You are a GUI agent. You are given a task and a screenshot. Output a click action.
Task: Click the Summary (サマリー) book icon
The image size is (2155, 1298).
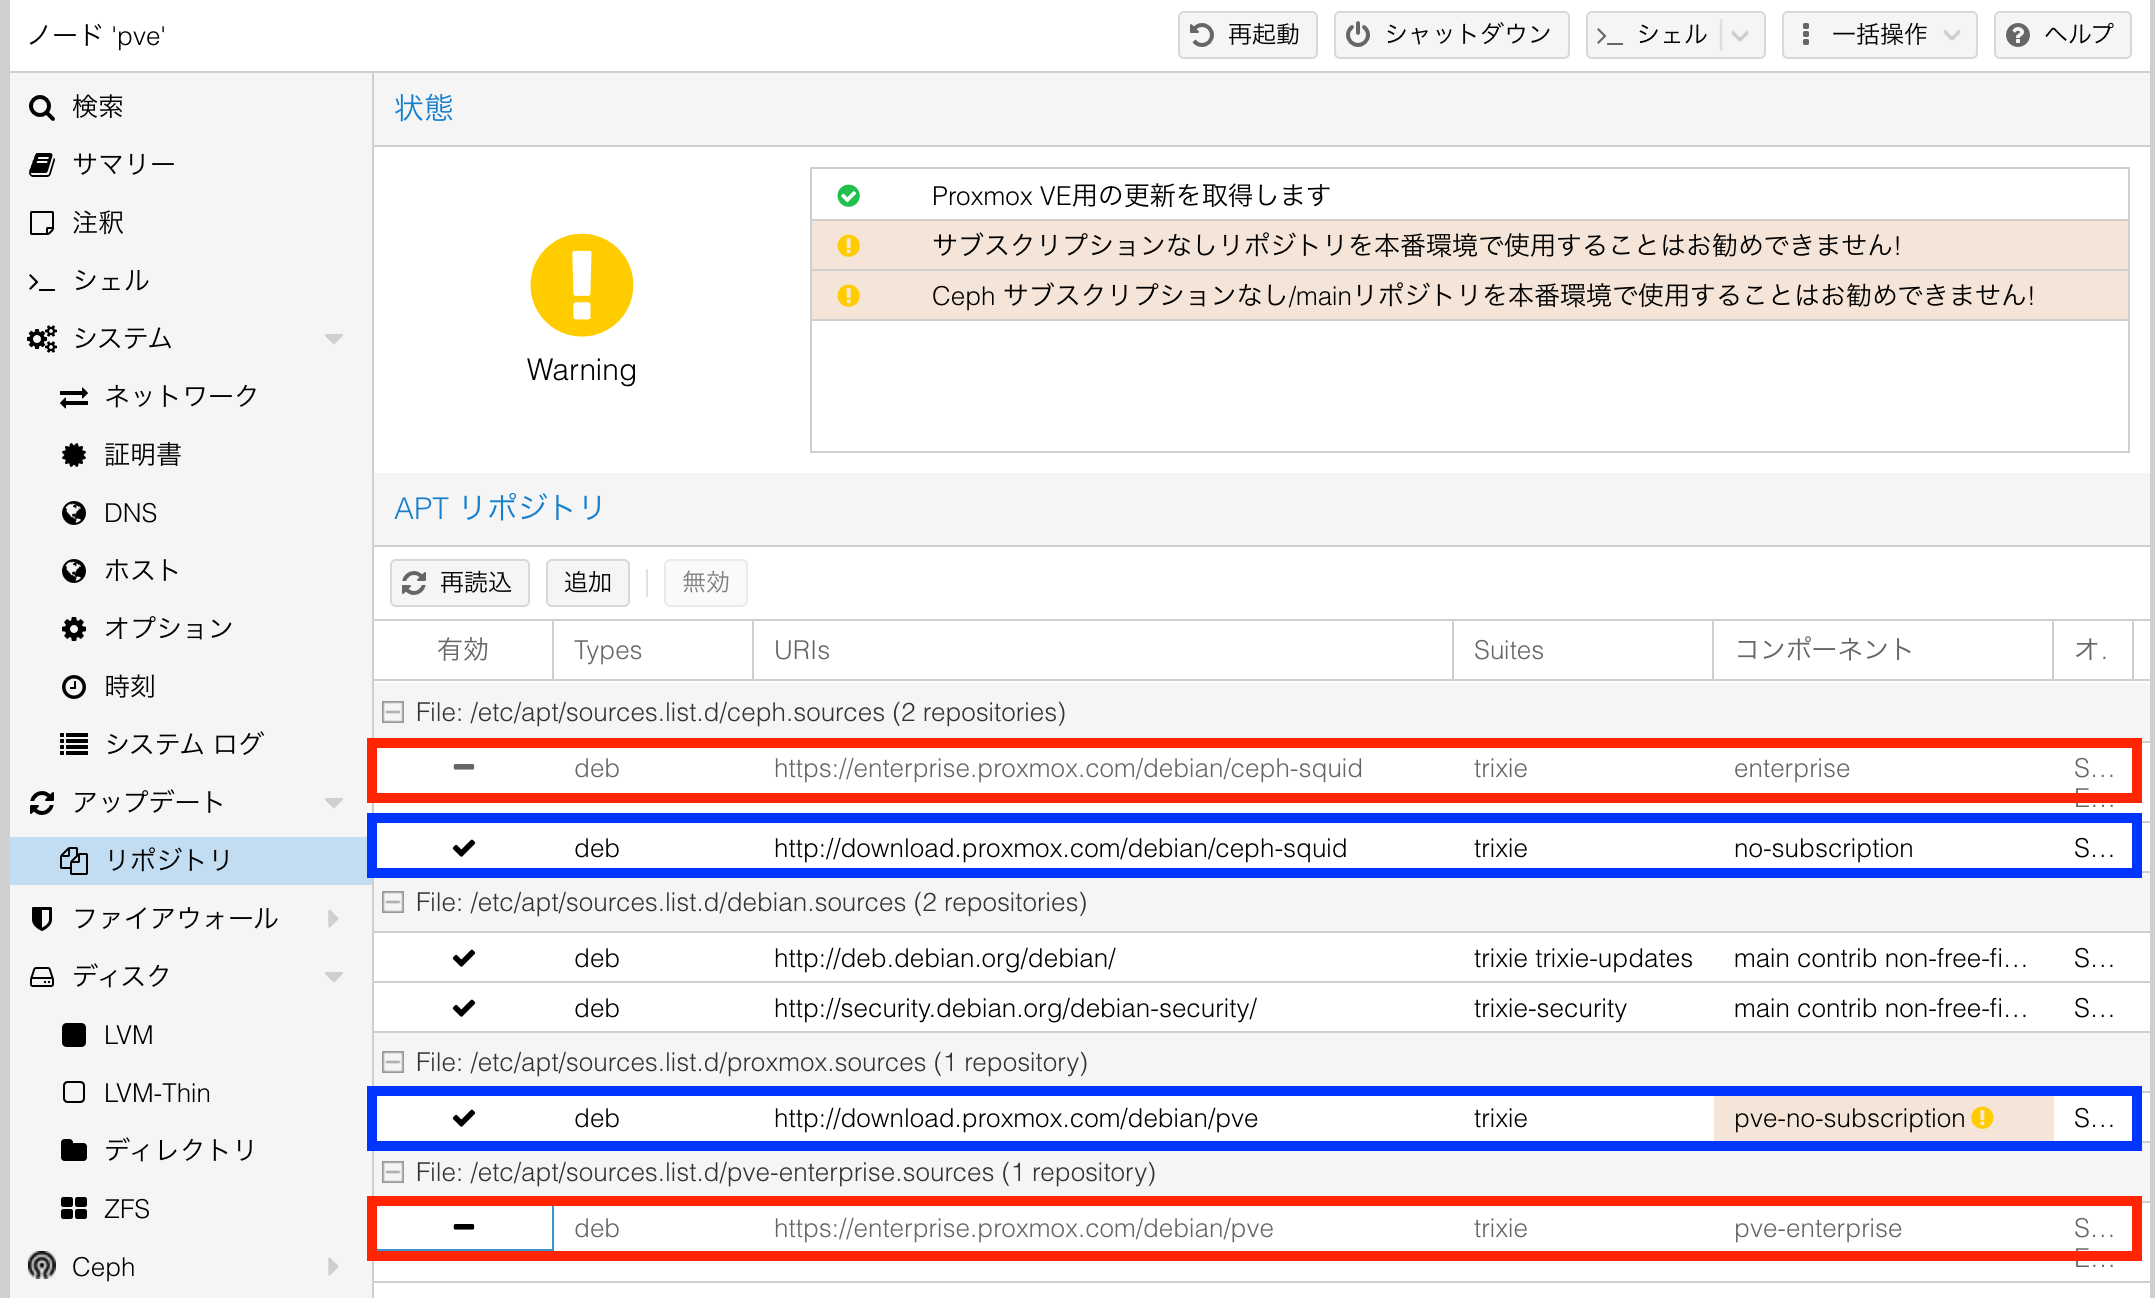click(42, 165)
